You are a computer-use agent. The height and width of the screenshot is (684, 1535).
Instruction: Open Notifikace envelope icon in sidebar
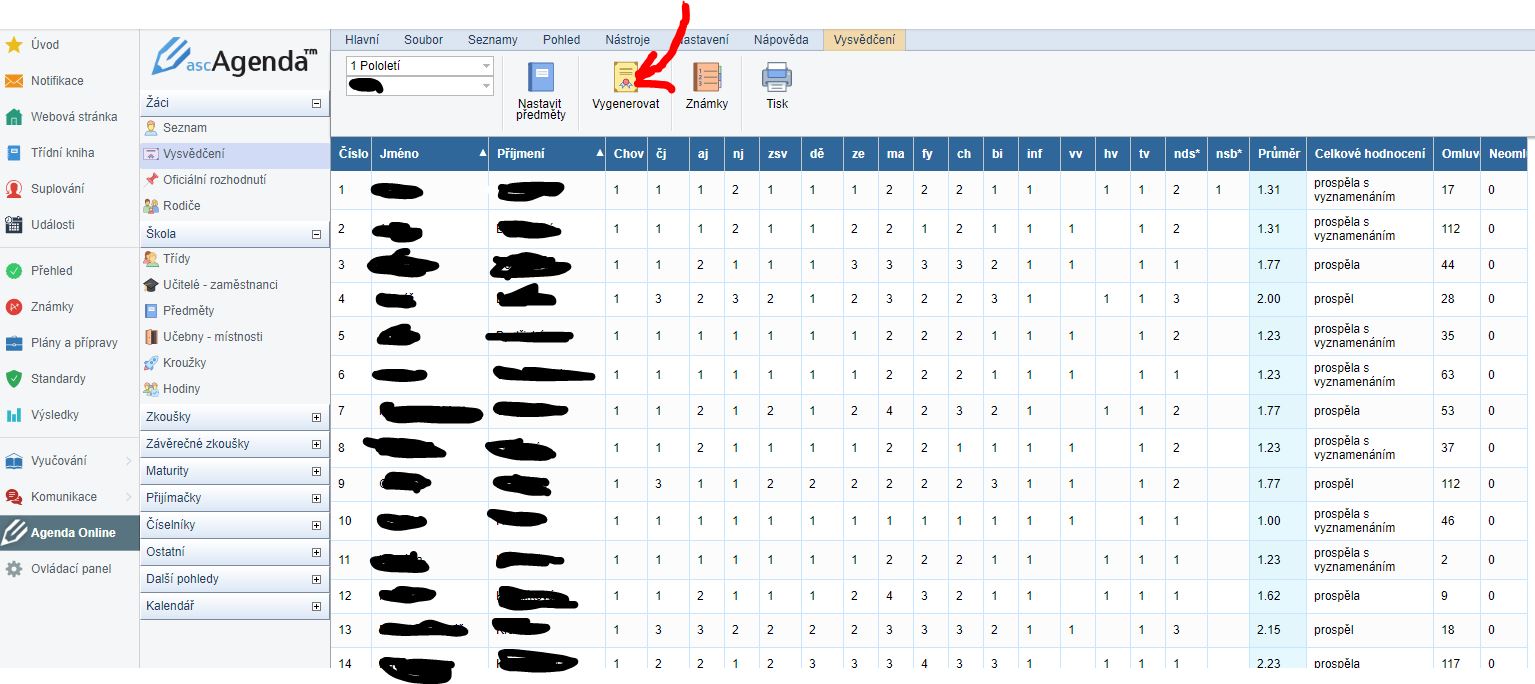(x=14, y=81)
